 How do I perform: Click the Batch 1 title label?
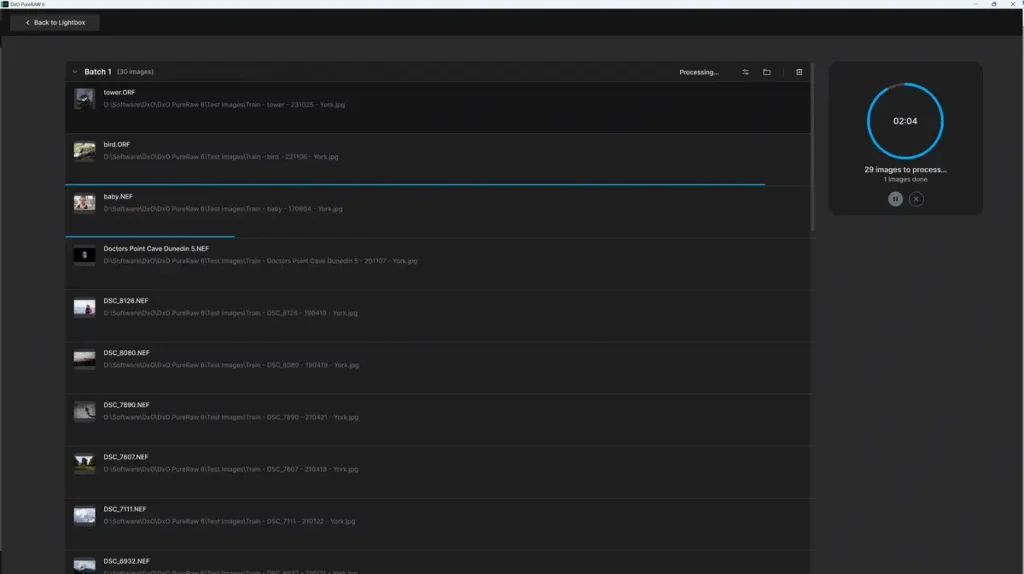97,72
